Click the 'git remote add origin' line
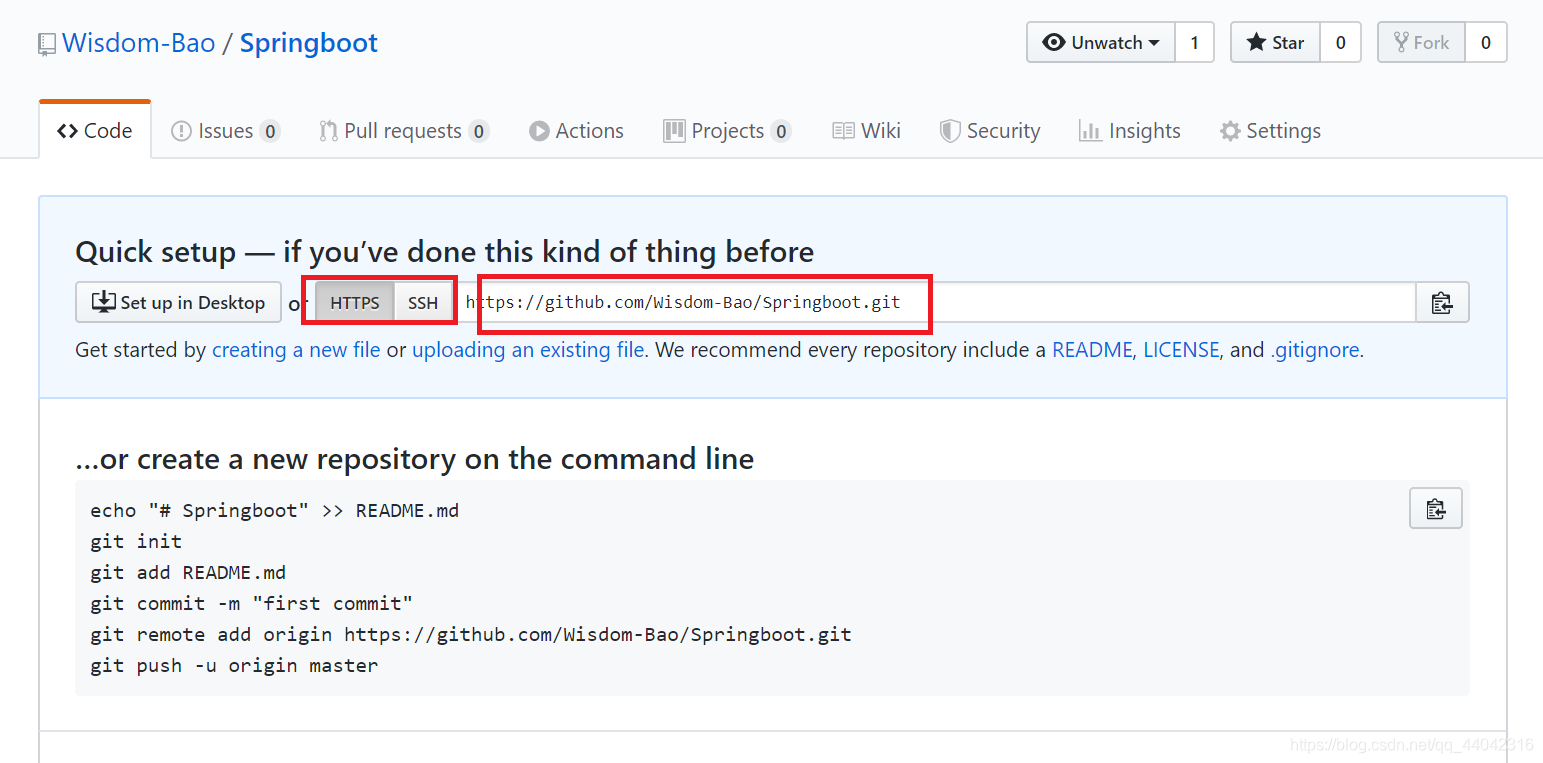The image size is (1543, 763). [471, 635]
